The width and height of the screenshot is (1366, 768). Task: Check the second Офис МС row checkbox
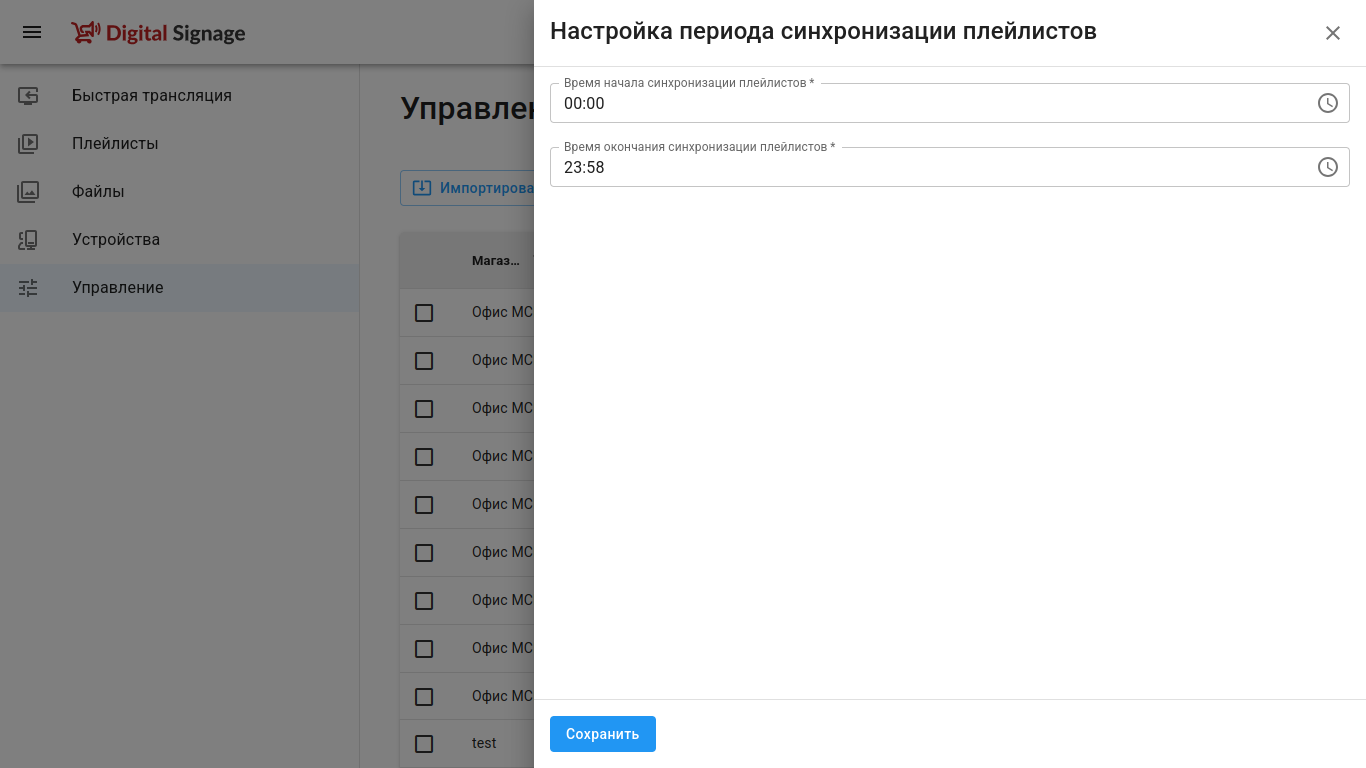point(424,361)
